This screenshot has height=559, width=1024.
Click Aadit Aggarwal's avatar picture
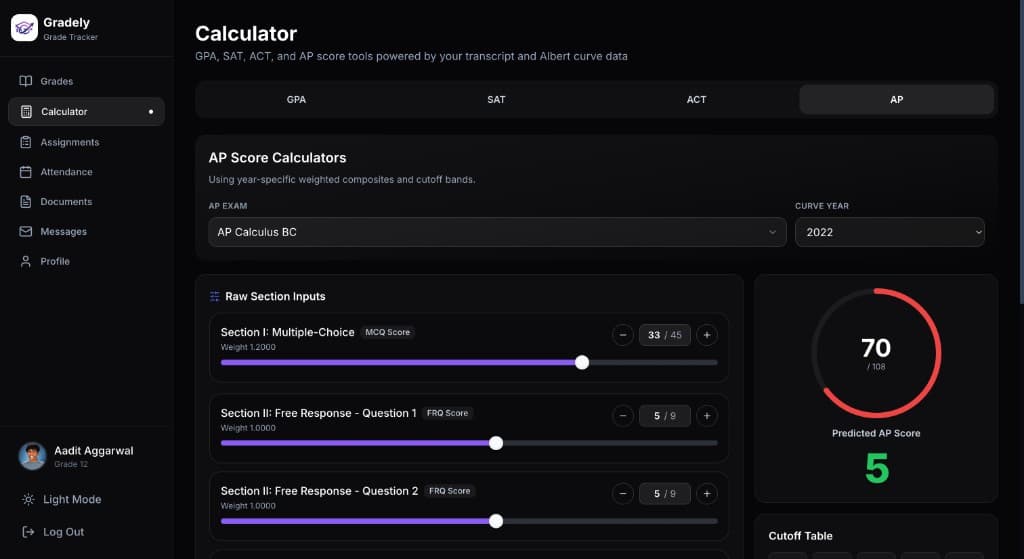pos(32,456)
